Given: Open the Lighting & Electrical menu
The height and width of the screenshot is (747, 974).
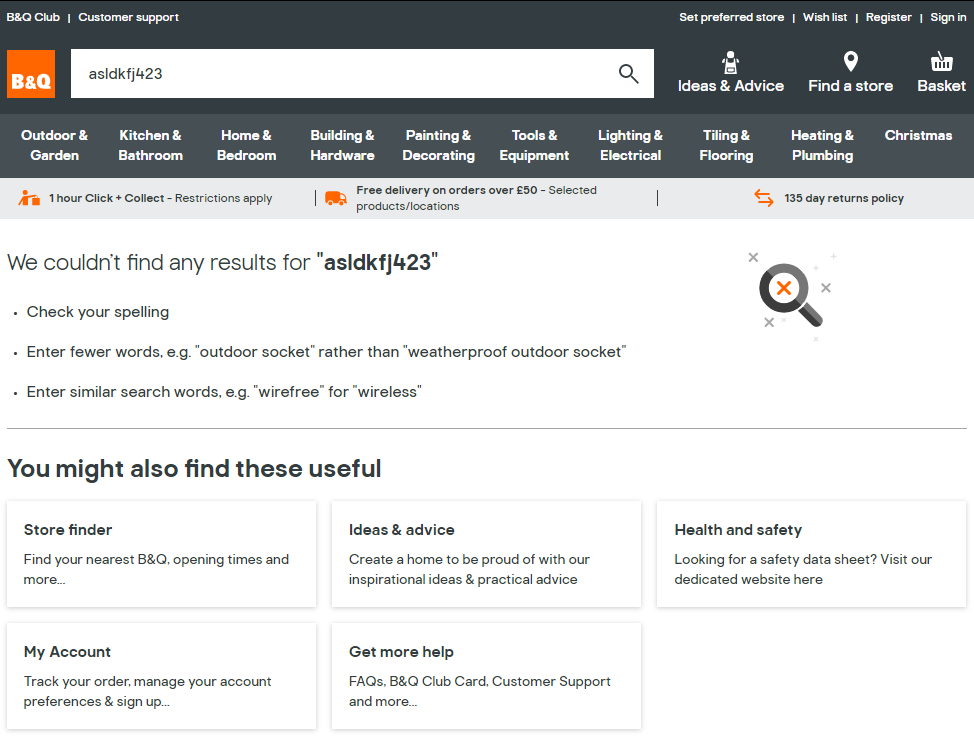Looking at the screenshot, I should (x=630, y=145).
